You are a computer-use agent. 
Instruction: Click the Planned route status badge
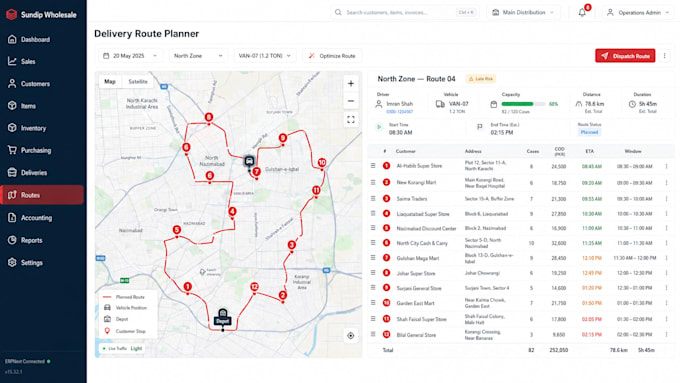pos(589,132)
